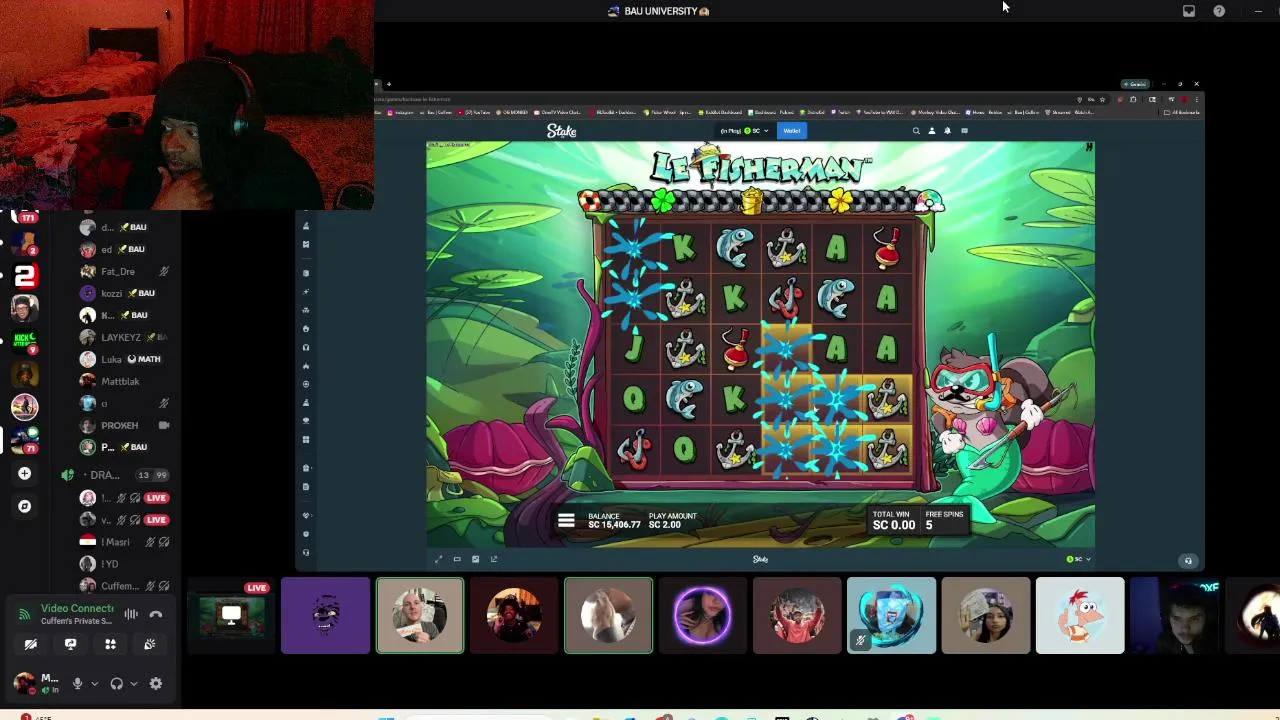
Task: Open the Stake game hamburger menu
Action: [x=566, y=520]
